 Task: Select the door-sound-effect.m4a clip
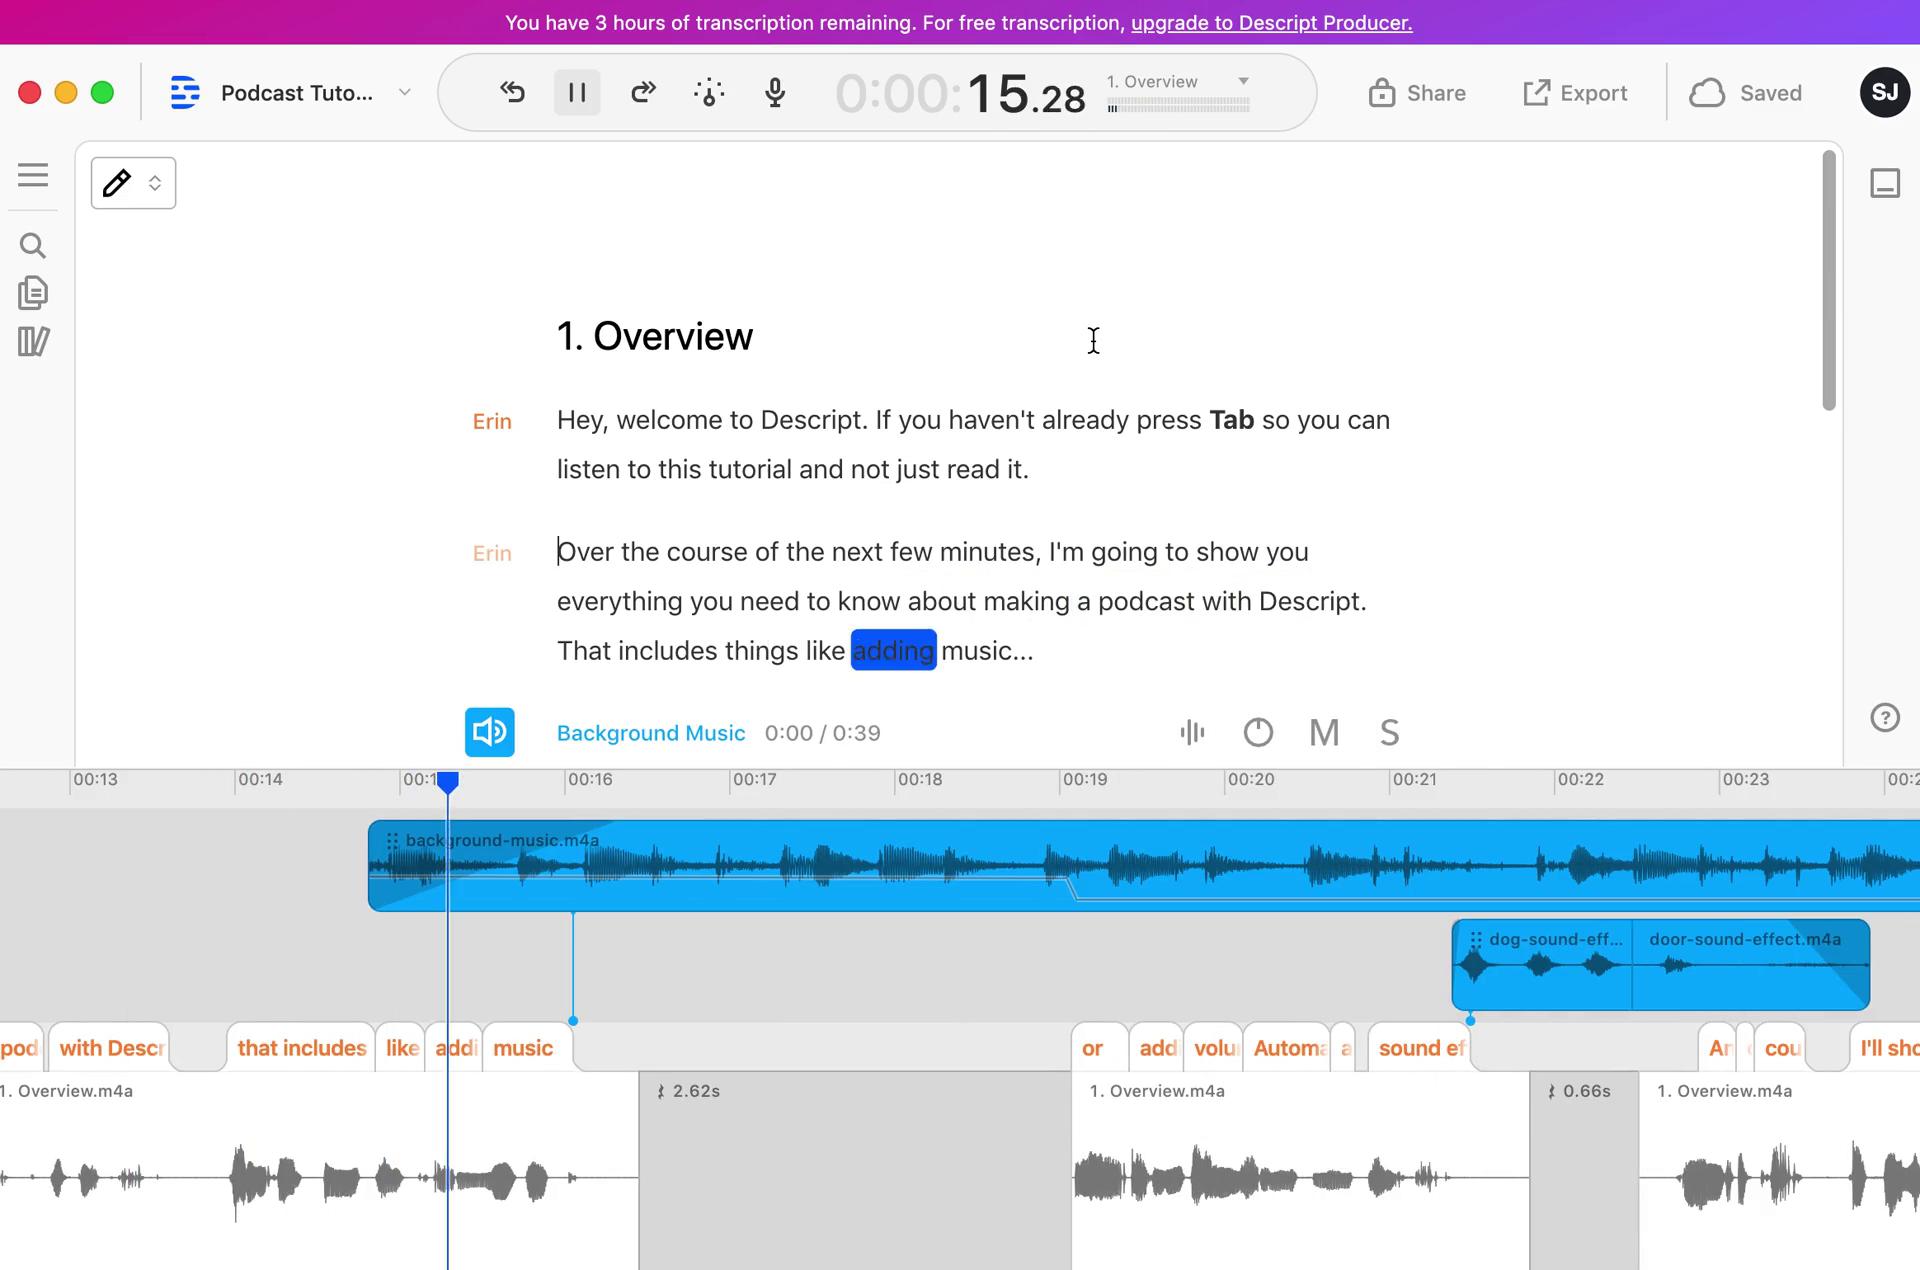click(x=1751, y=965)
